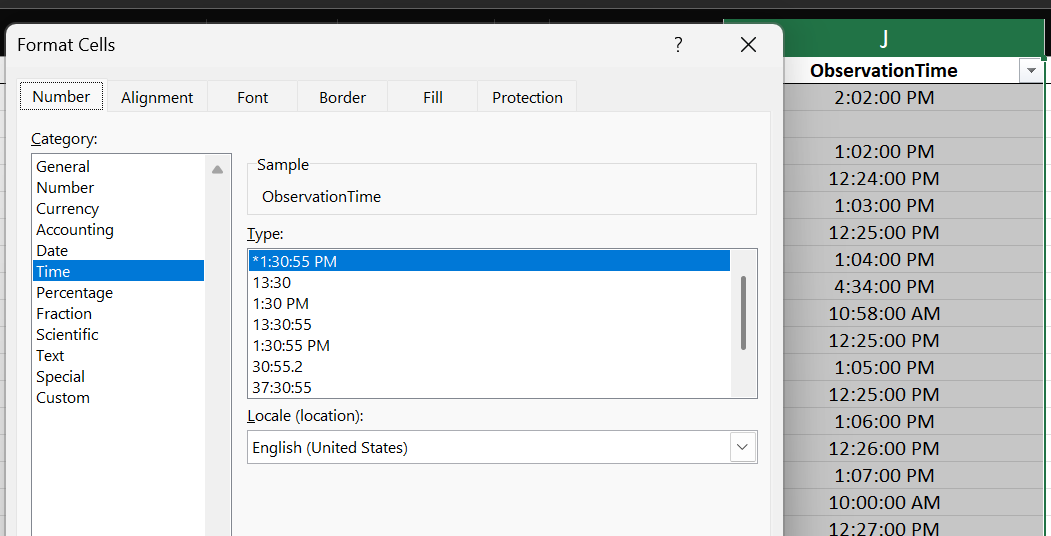Expand the Locale location dropdown

[x=742, y=448]
